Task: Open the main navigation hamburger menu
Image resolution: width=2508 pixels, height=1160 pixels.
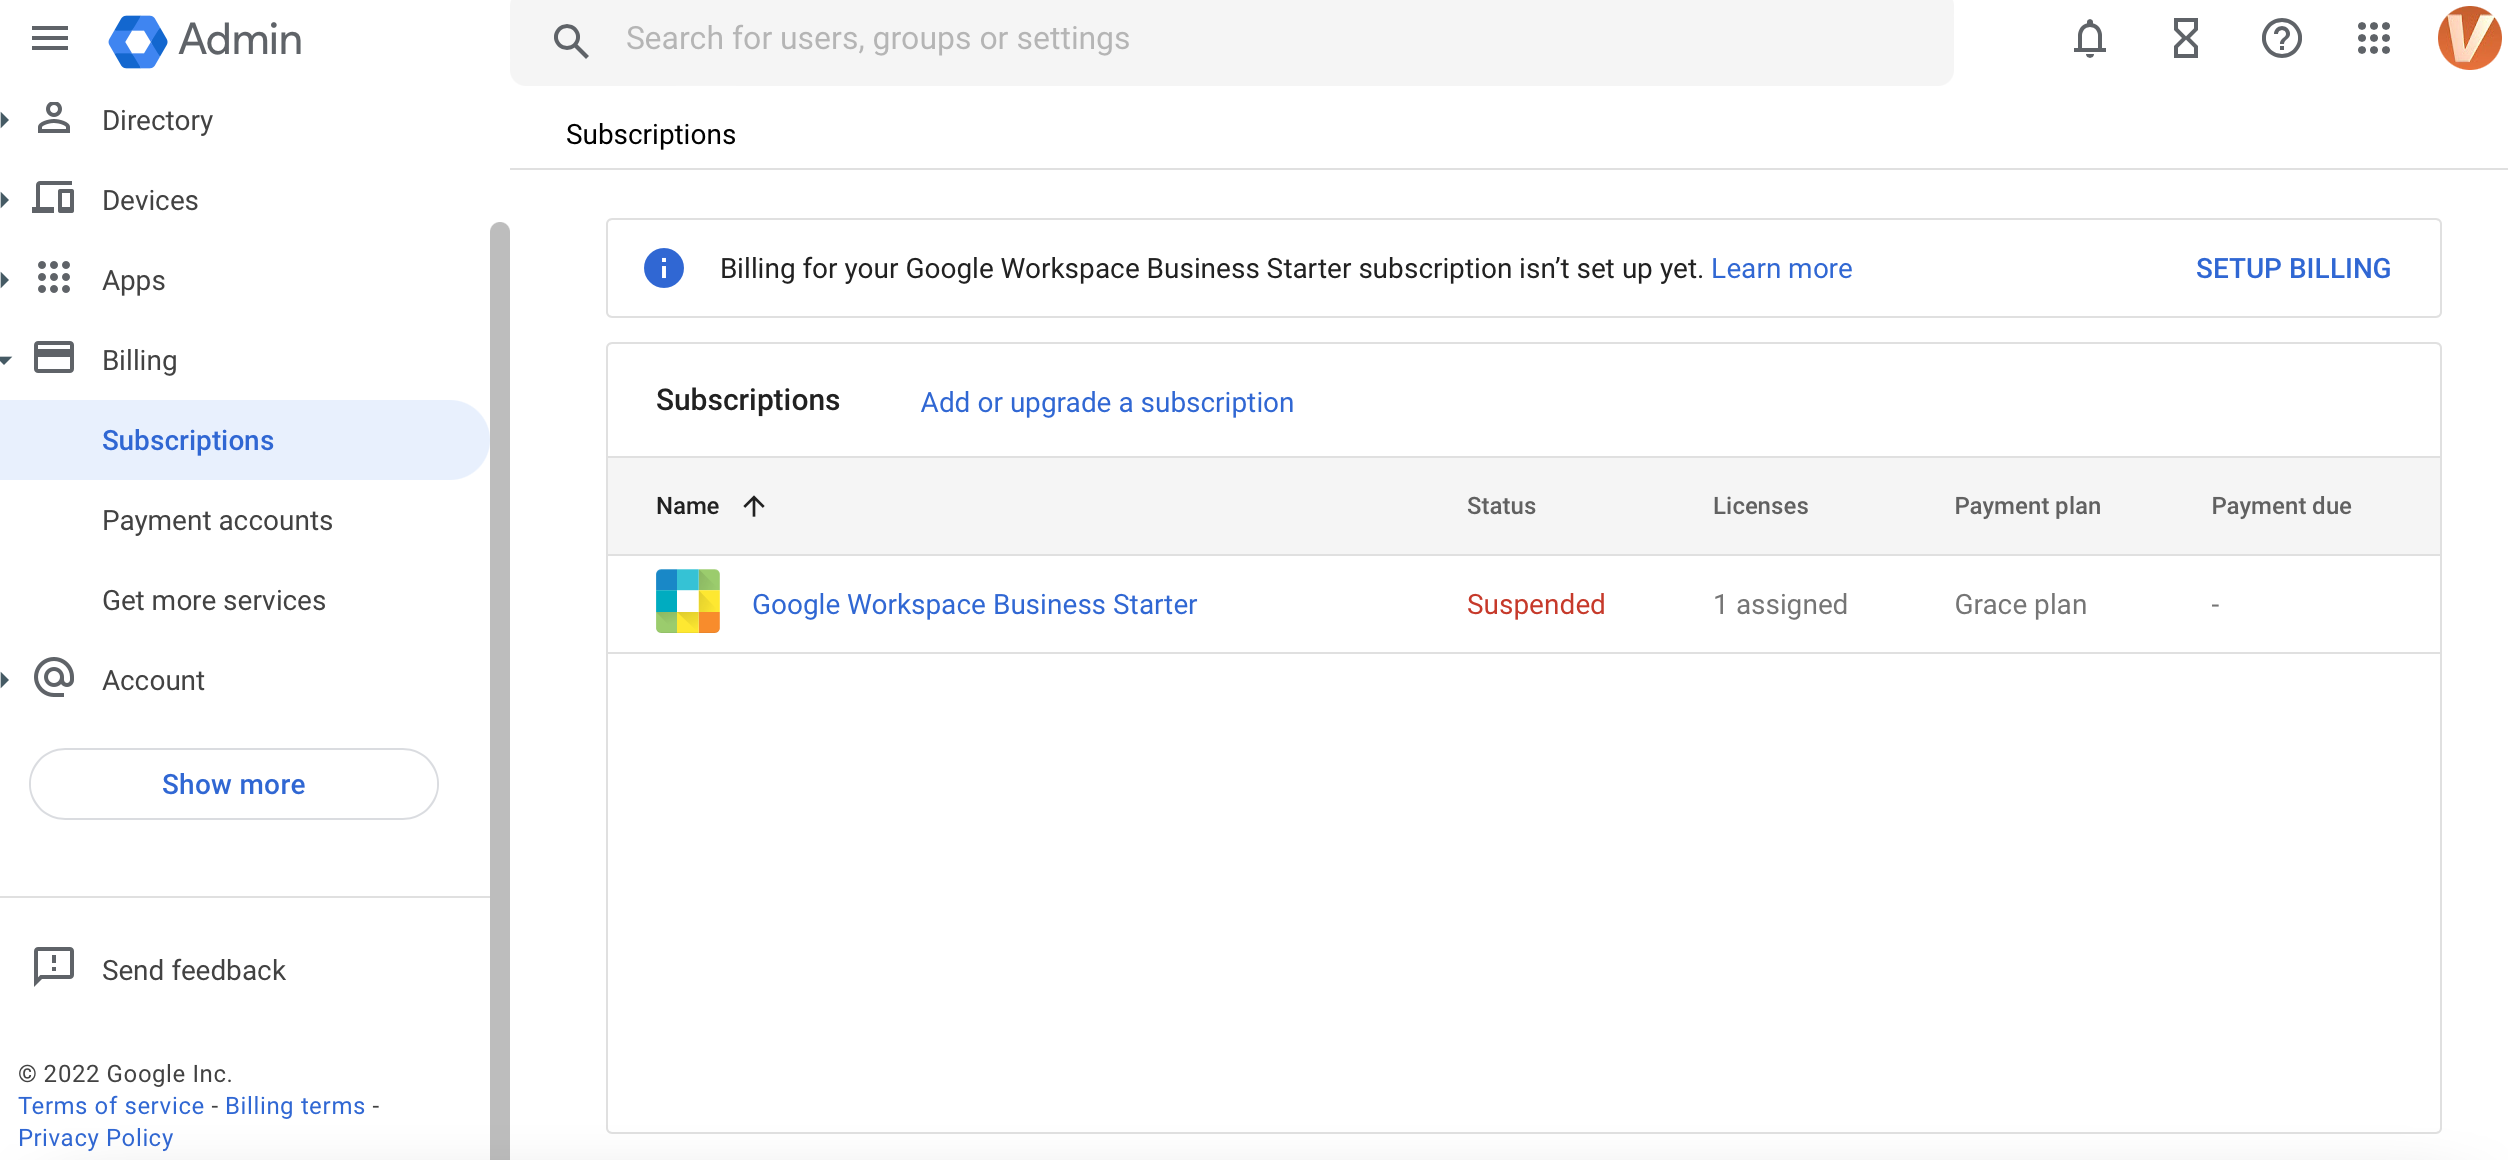Action: coord(49,38)
